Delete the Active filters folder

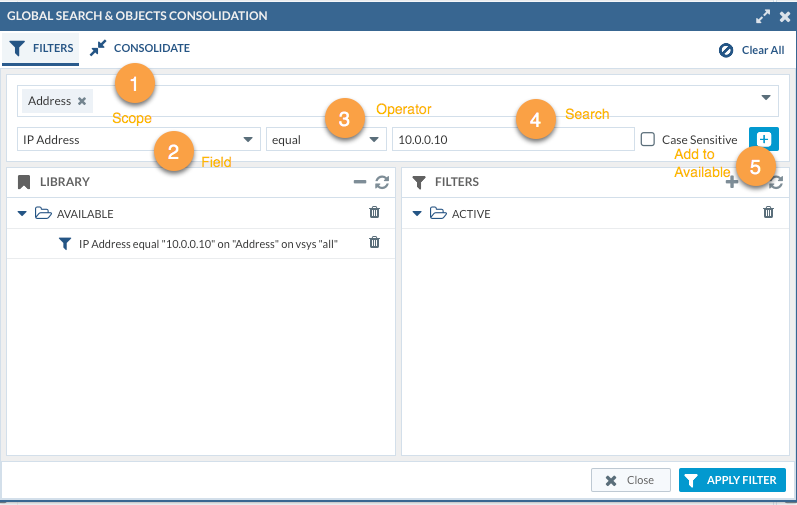768,213
